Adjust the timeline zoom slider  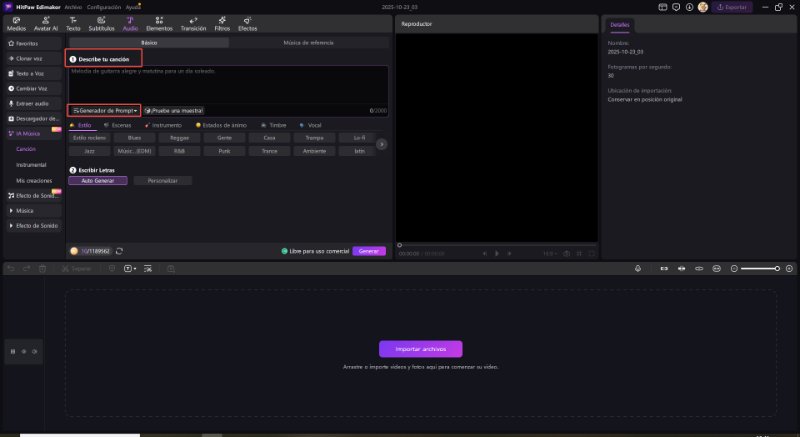point(762,268)
